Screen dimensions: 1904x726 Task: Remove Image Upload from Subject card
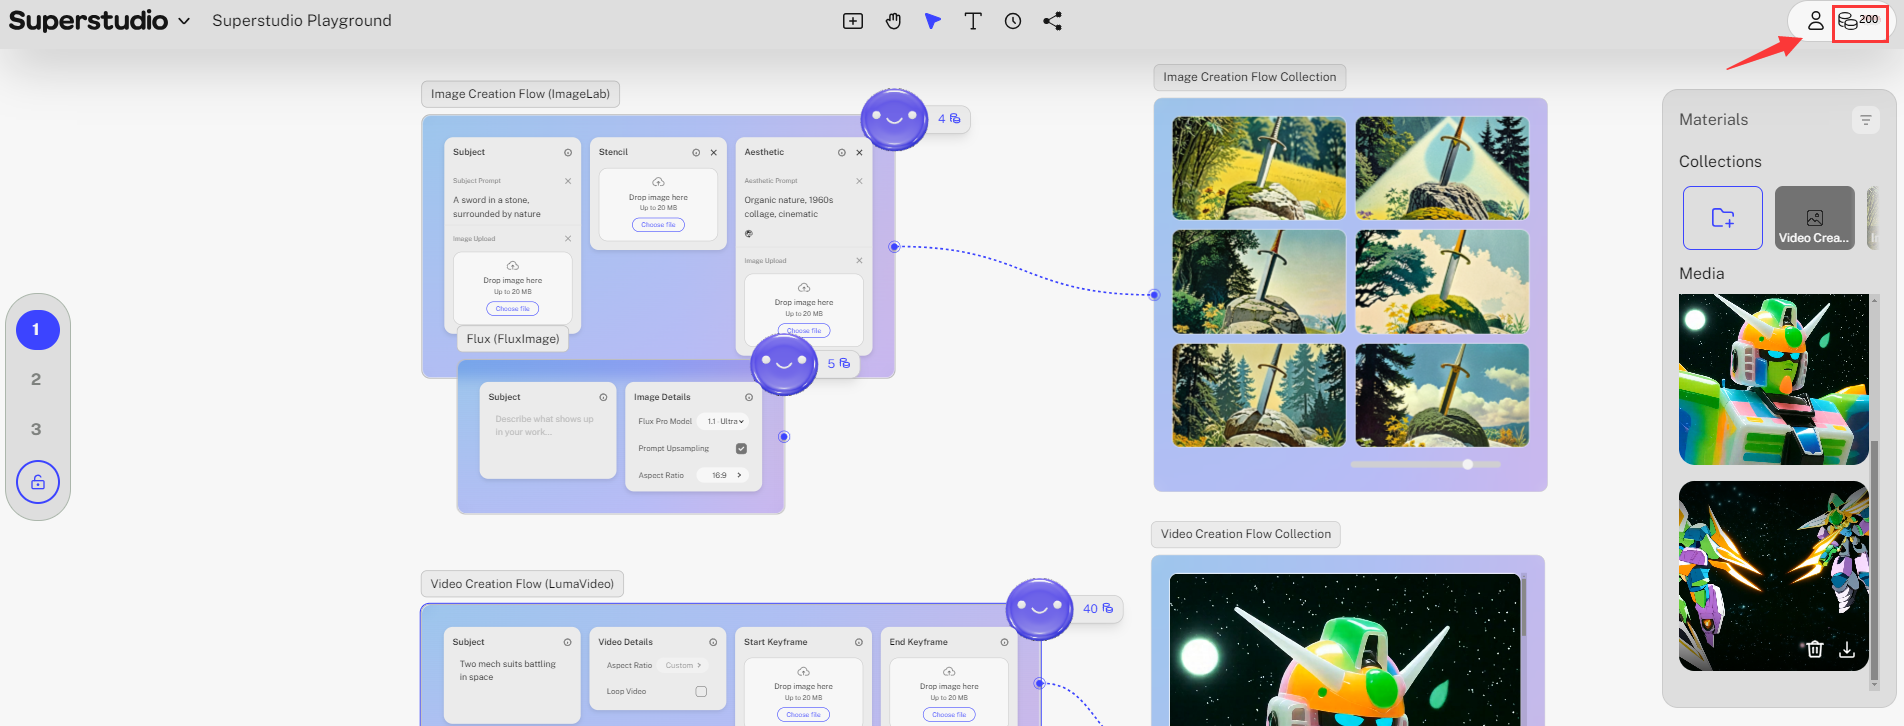[x=568, y=239]
